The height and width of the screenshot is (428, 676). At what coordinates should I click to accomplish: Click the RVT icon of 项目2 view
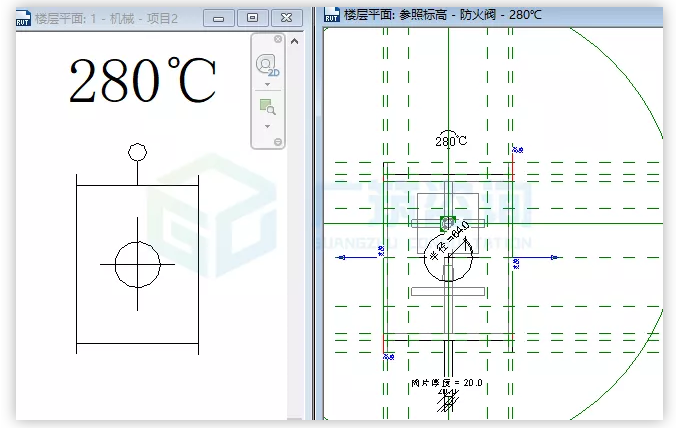pyautogui.click(x=23, y=19)
